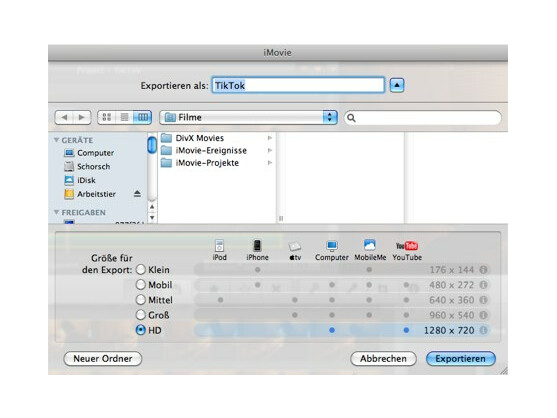Switch to column view mode
The height and width of the screenshot is (418, 557).
click(x=142, y=117)
